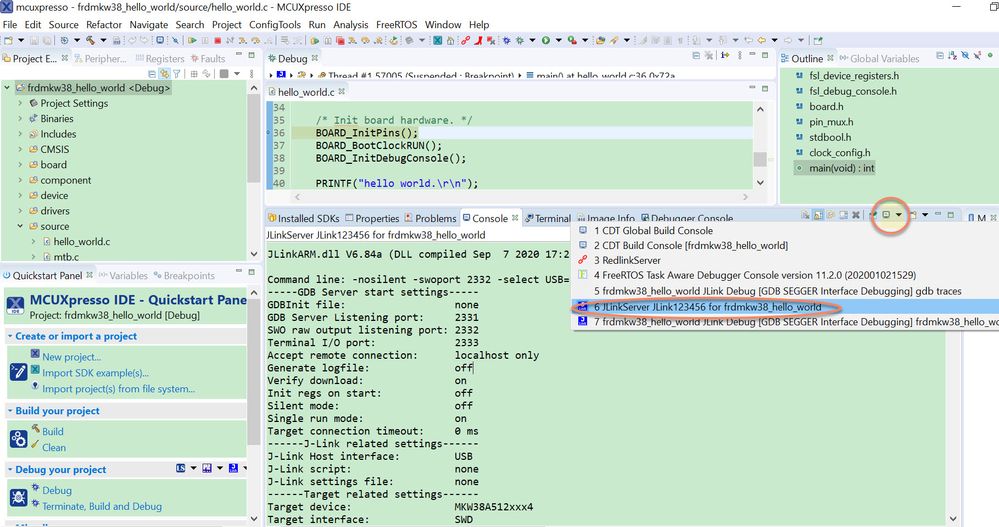Open hello_world.c in project tree
This screenshot has height=527, width=999.
click(x=82, y=242)
